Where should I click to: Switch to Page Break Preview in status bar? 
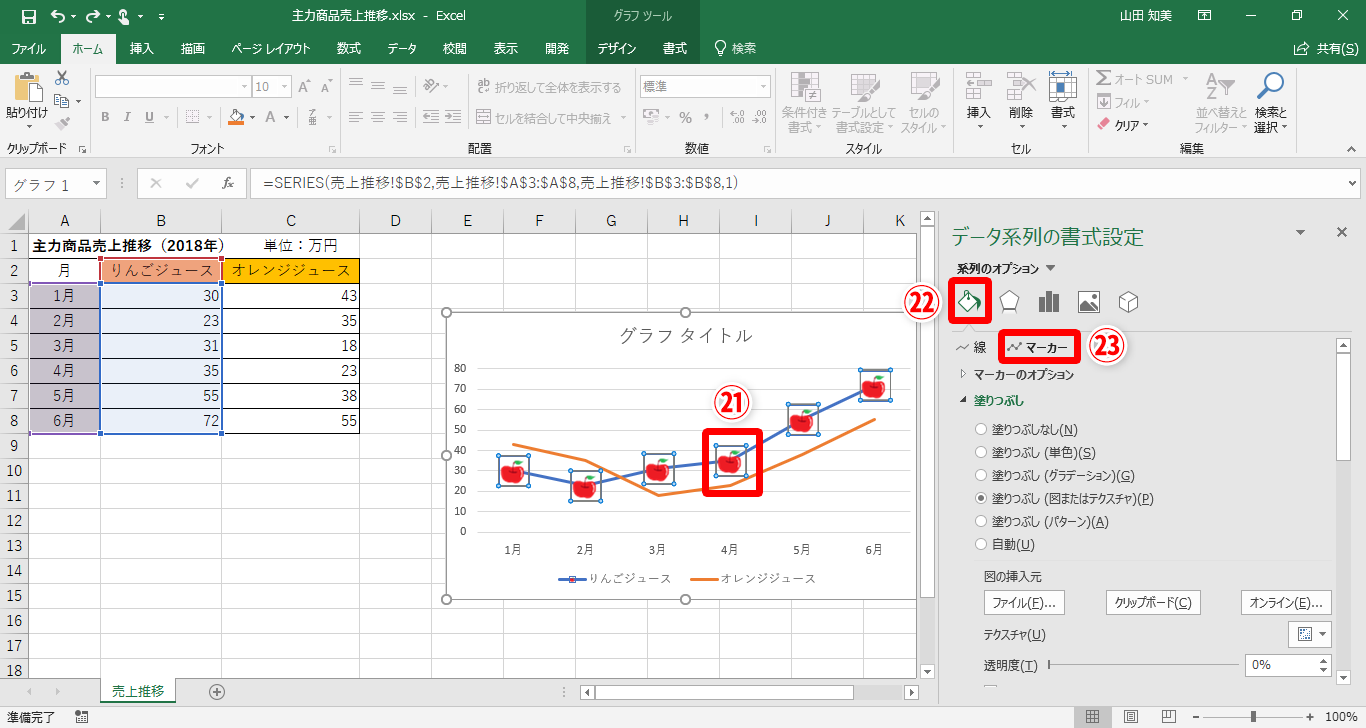click(1167, 716)
